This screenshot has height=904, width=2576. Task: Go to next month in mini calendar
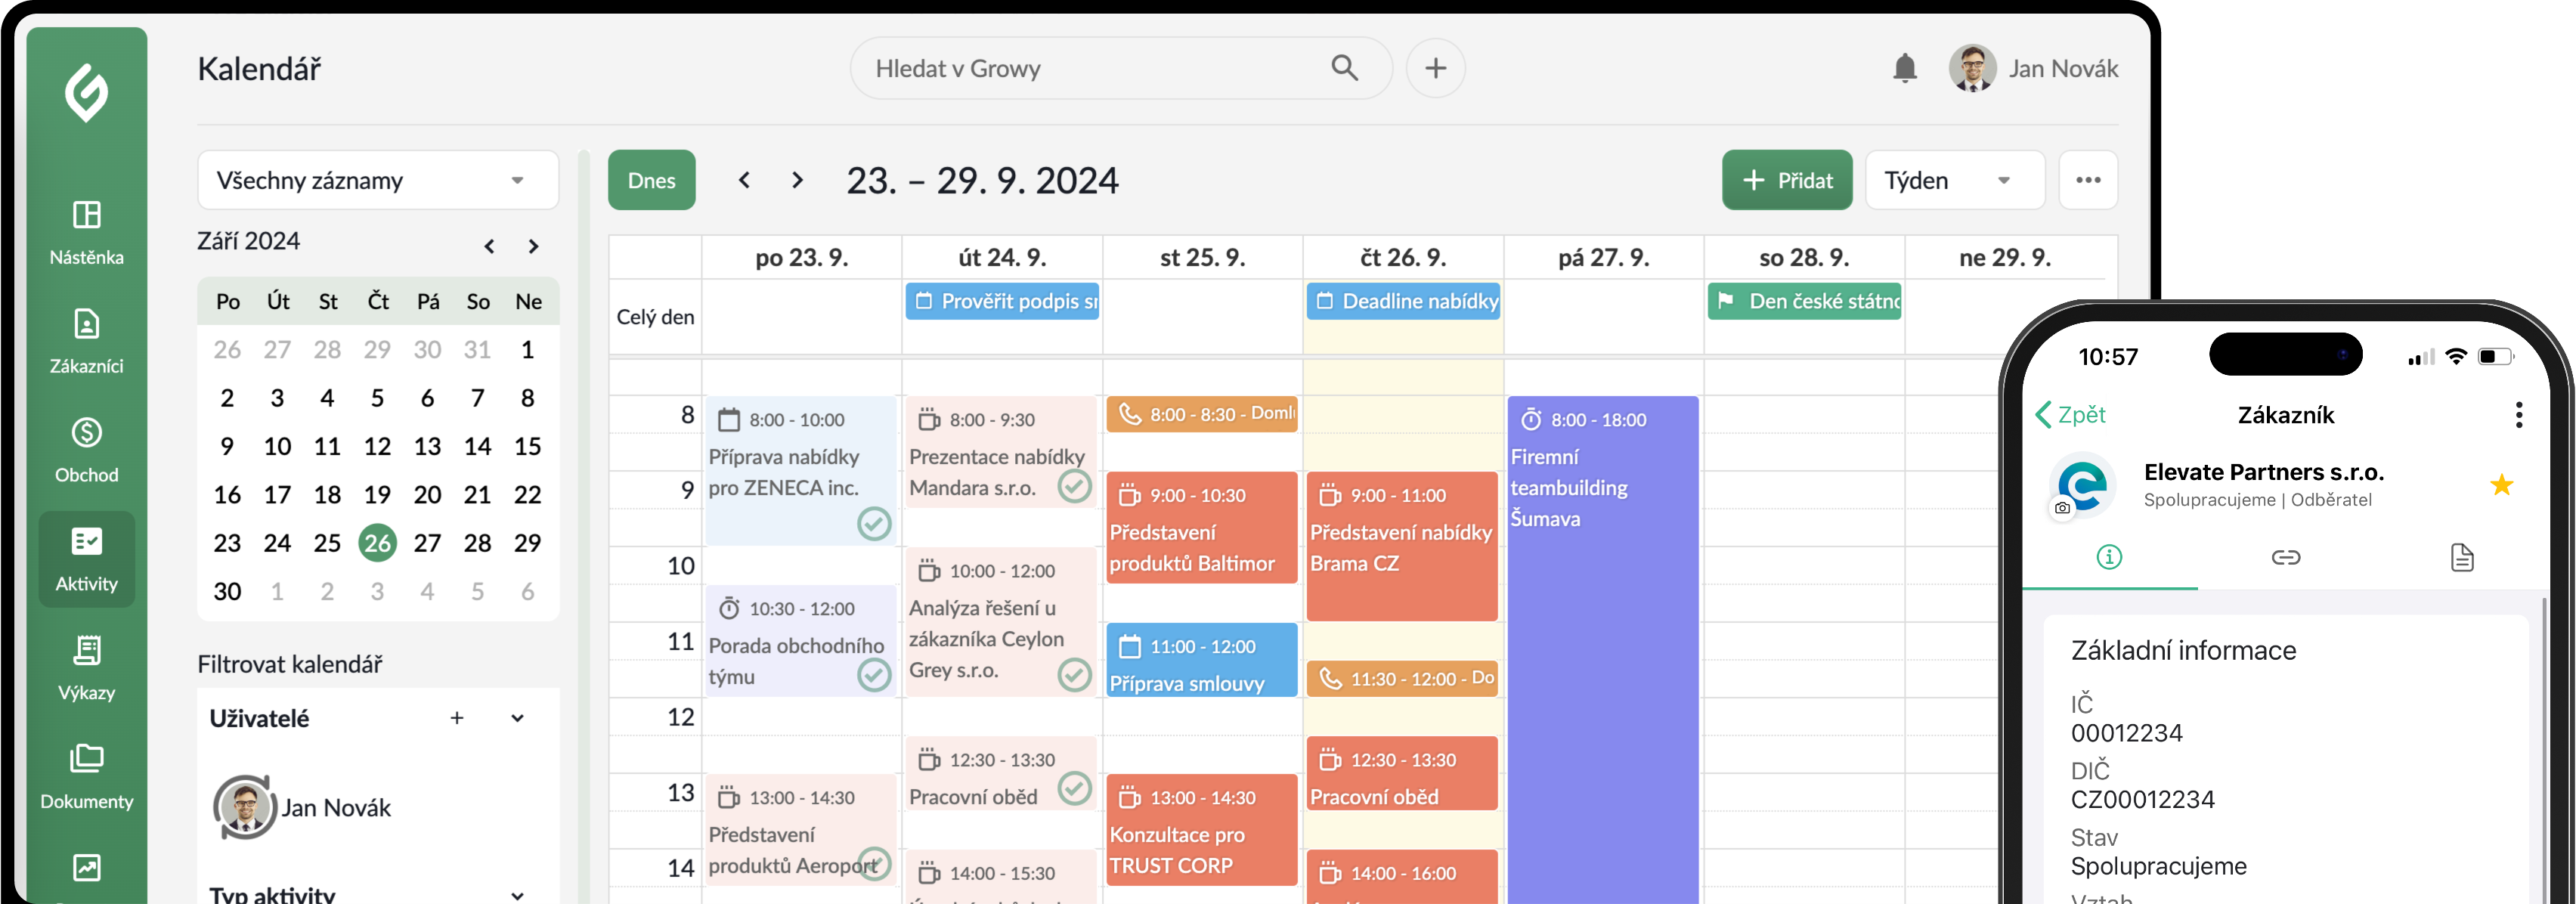[x=534, y=246]
